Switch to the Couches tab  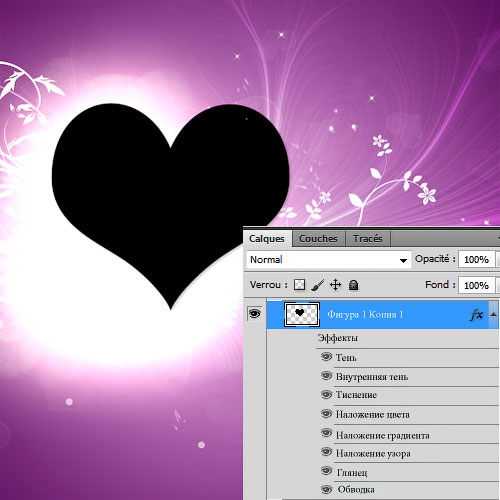coord(318,239)
